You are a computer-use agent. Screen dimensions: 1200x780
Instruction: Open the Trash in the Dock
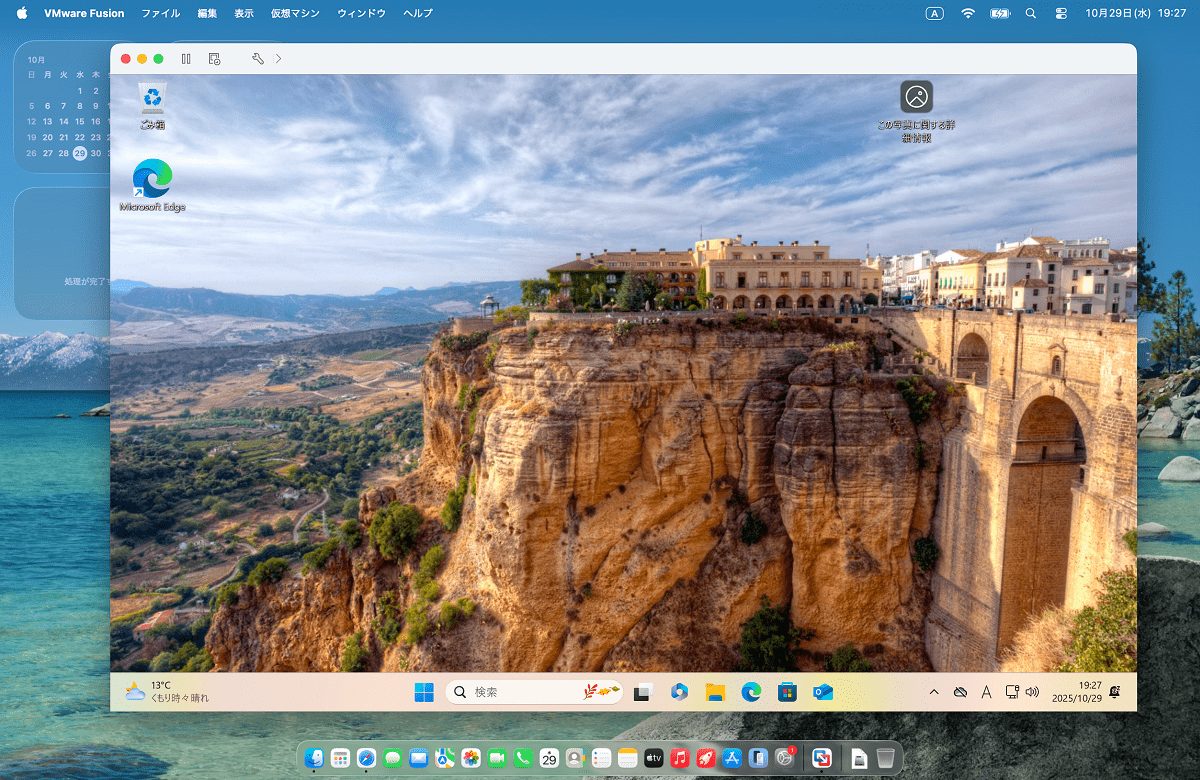pyautogui.click(x=885, y=758)
